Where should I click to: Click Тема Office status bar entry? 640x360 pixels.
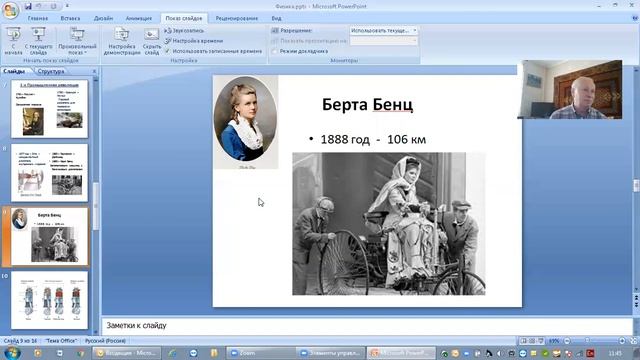click(61, 341)
